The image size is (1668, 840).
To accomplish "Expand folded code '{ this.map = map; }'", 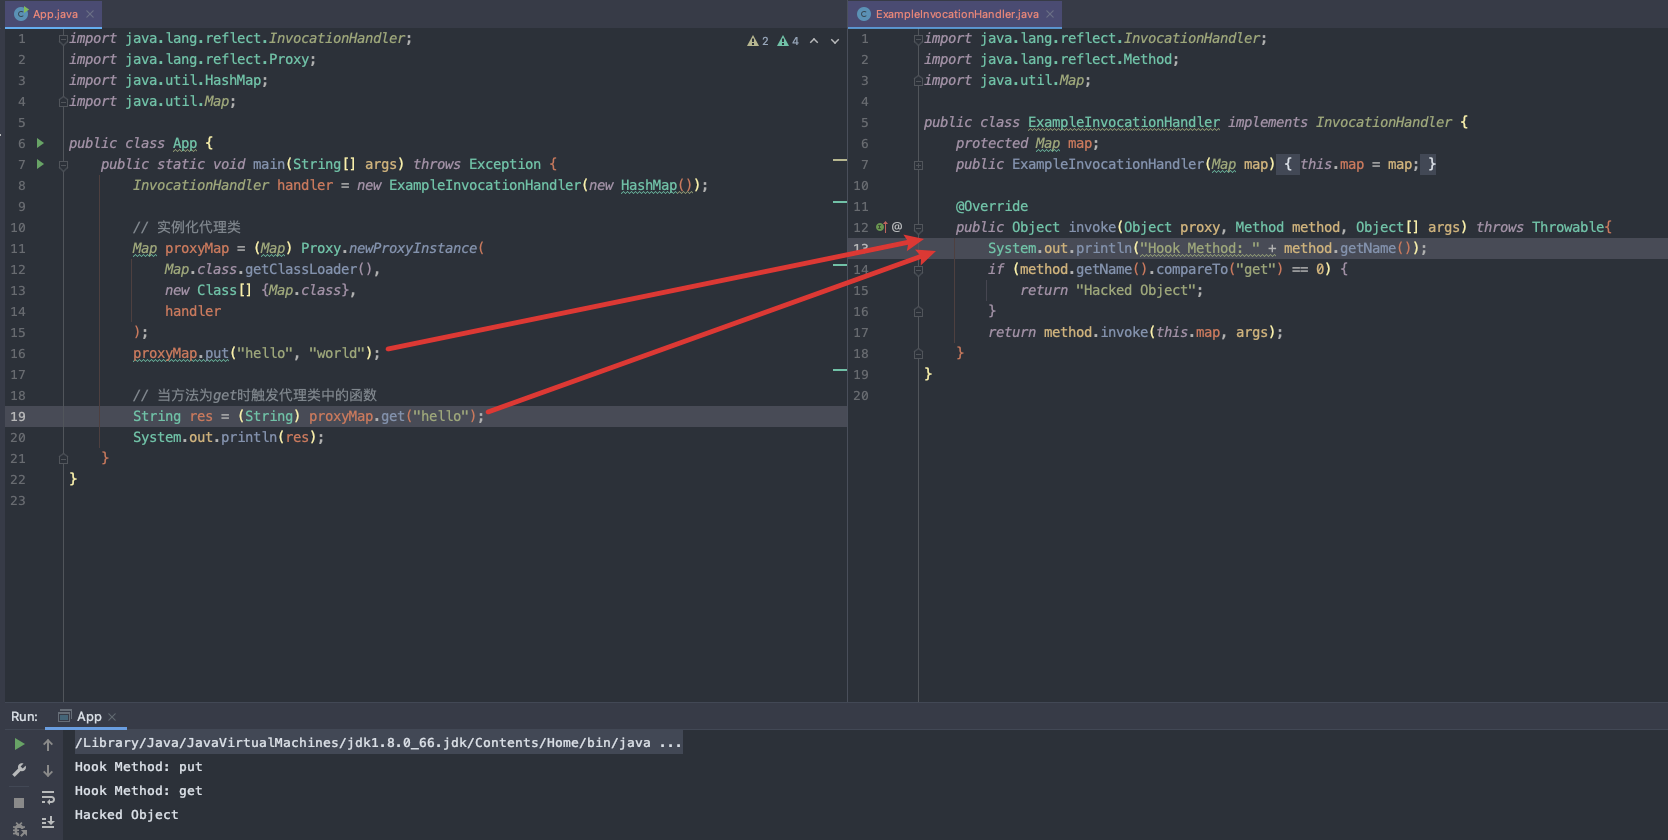I will [1358, 164].
